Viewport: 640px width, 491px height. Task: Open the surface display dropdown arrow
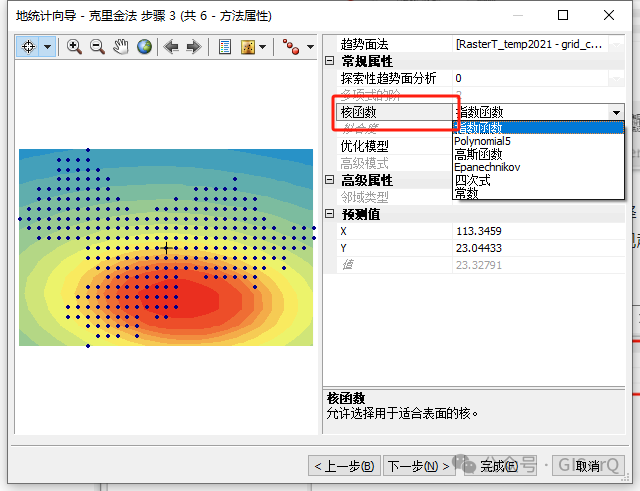pyautogui.click(x=262, y=47)
